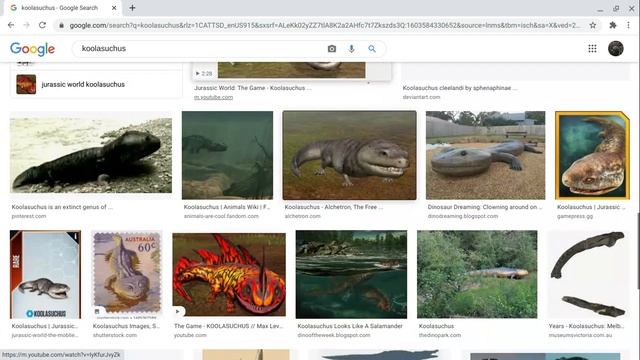
Task: Open the jurassic-world-the-mobile source link
Action: point(45,335)
